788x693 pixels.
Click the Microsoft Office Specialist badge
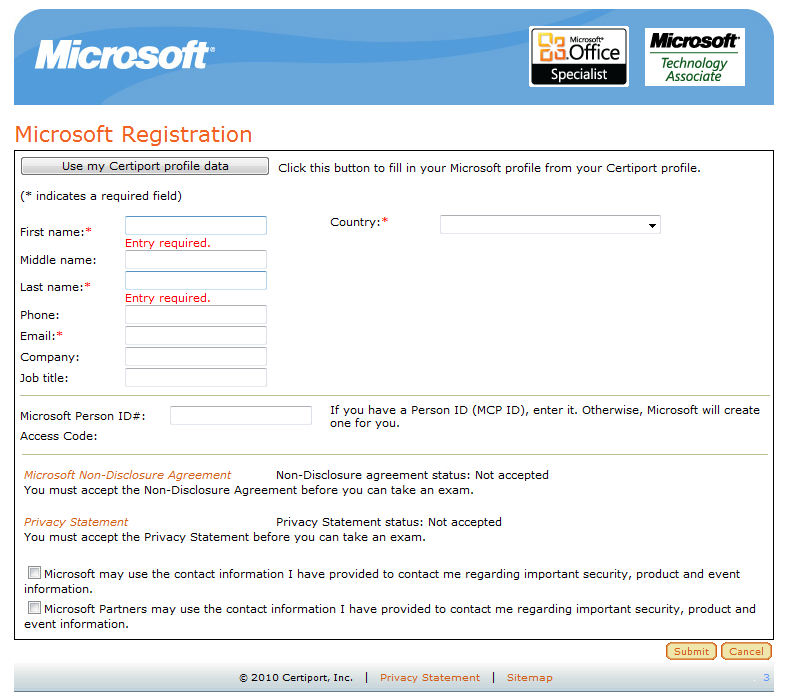pos(578,57)
